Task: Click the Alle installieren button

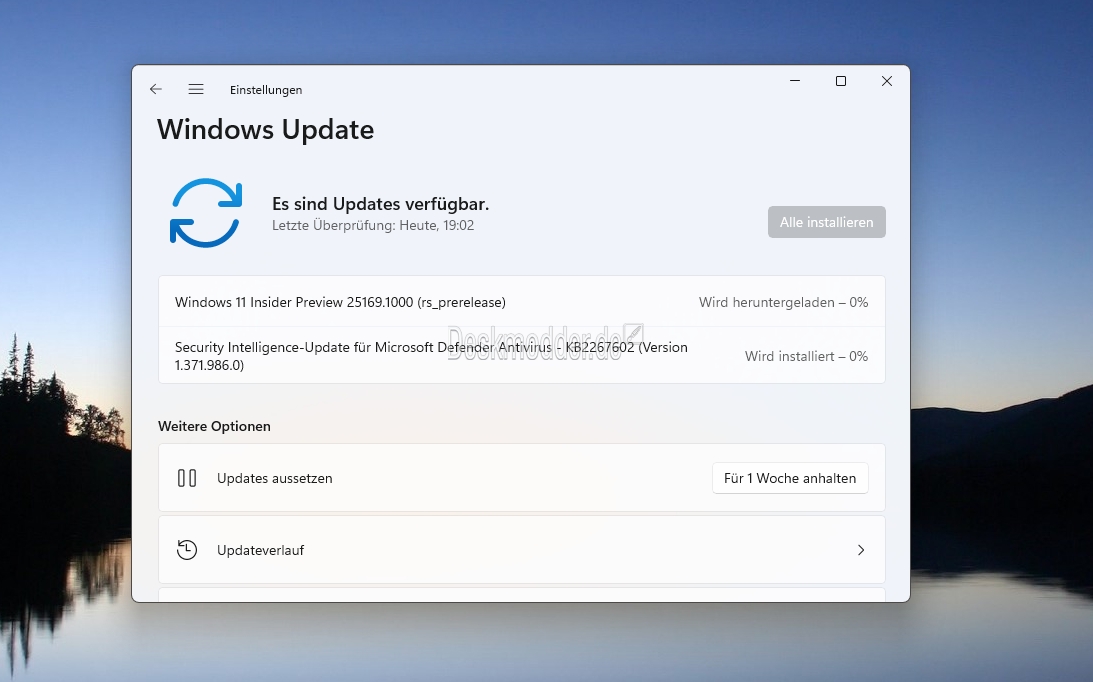Action: pos(827,222)
